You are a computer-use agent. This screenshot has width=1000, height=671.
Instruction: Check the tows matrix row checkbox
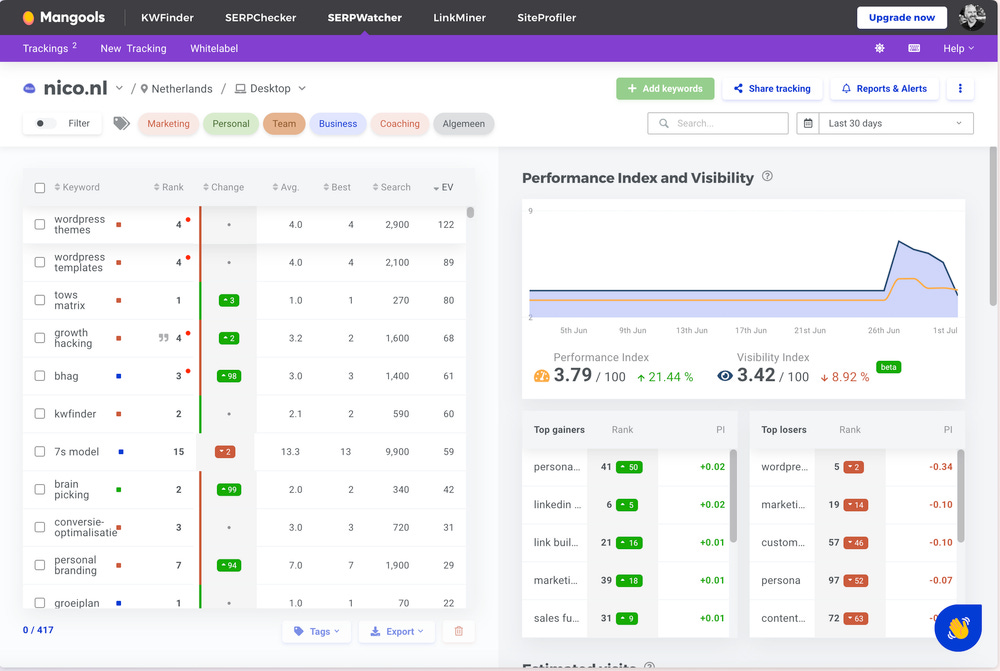tap(40, 300)
